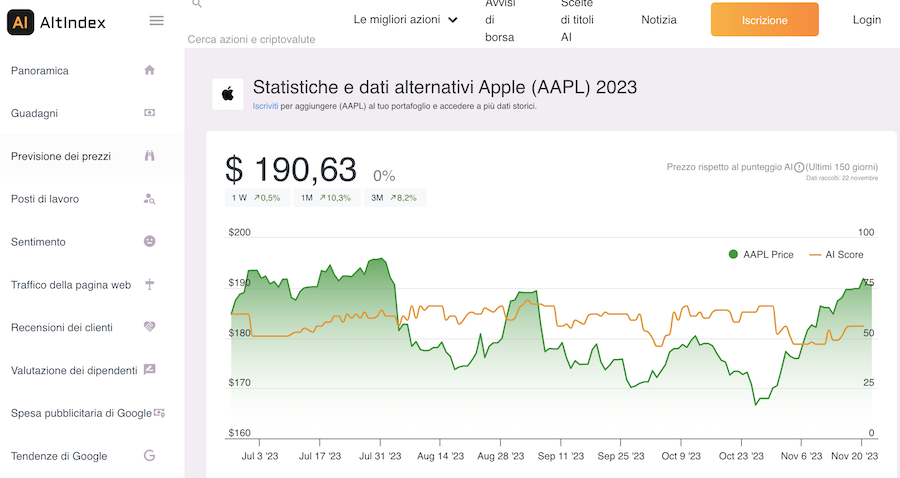The image size is (900, 478).
Task: Click the Recensioni dei clienti heart icon
Action: [149, 327]
